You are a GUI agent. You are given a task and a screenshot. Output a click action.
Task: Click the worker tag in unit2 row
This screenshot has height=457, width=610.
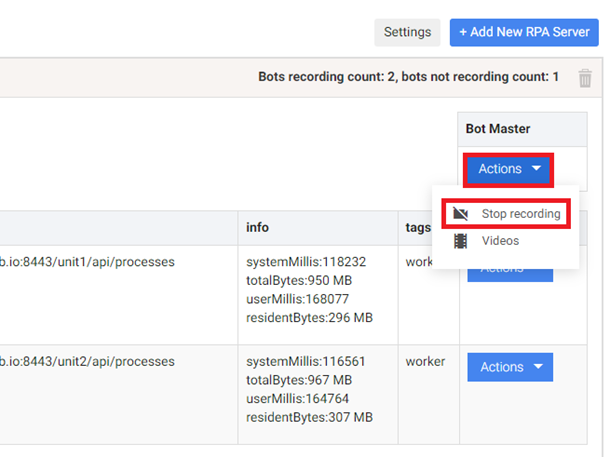pyautogui.click(x=425, y=361)
